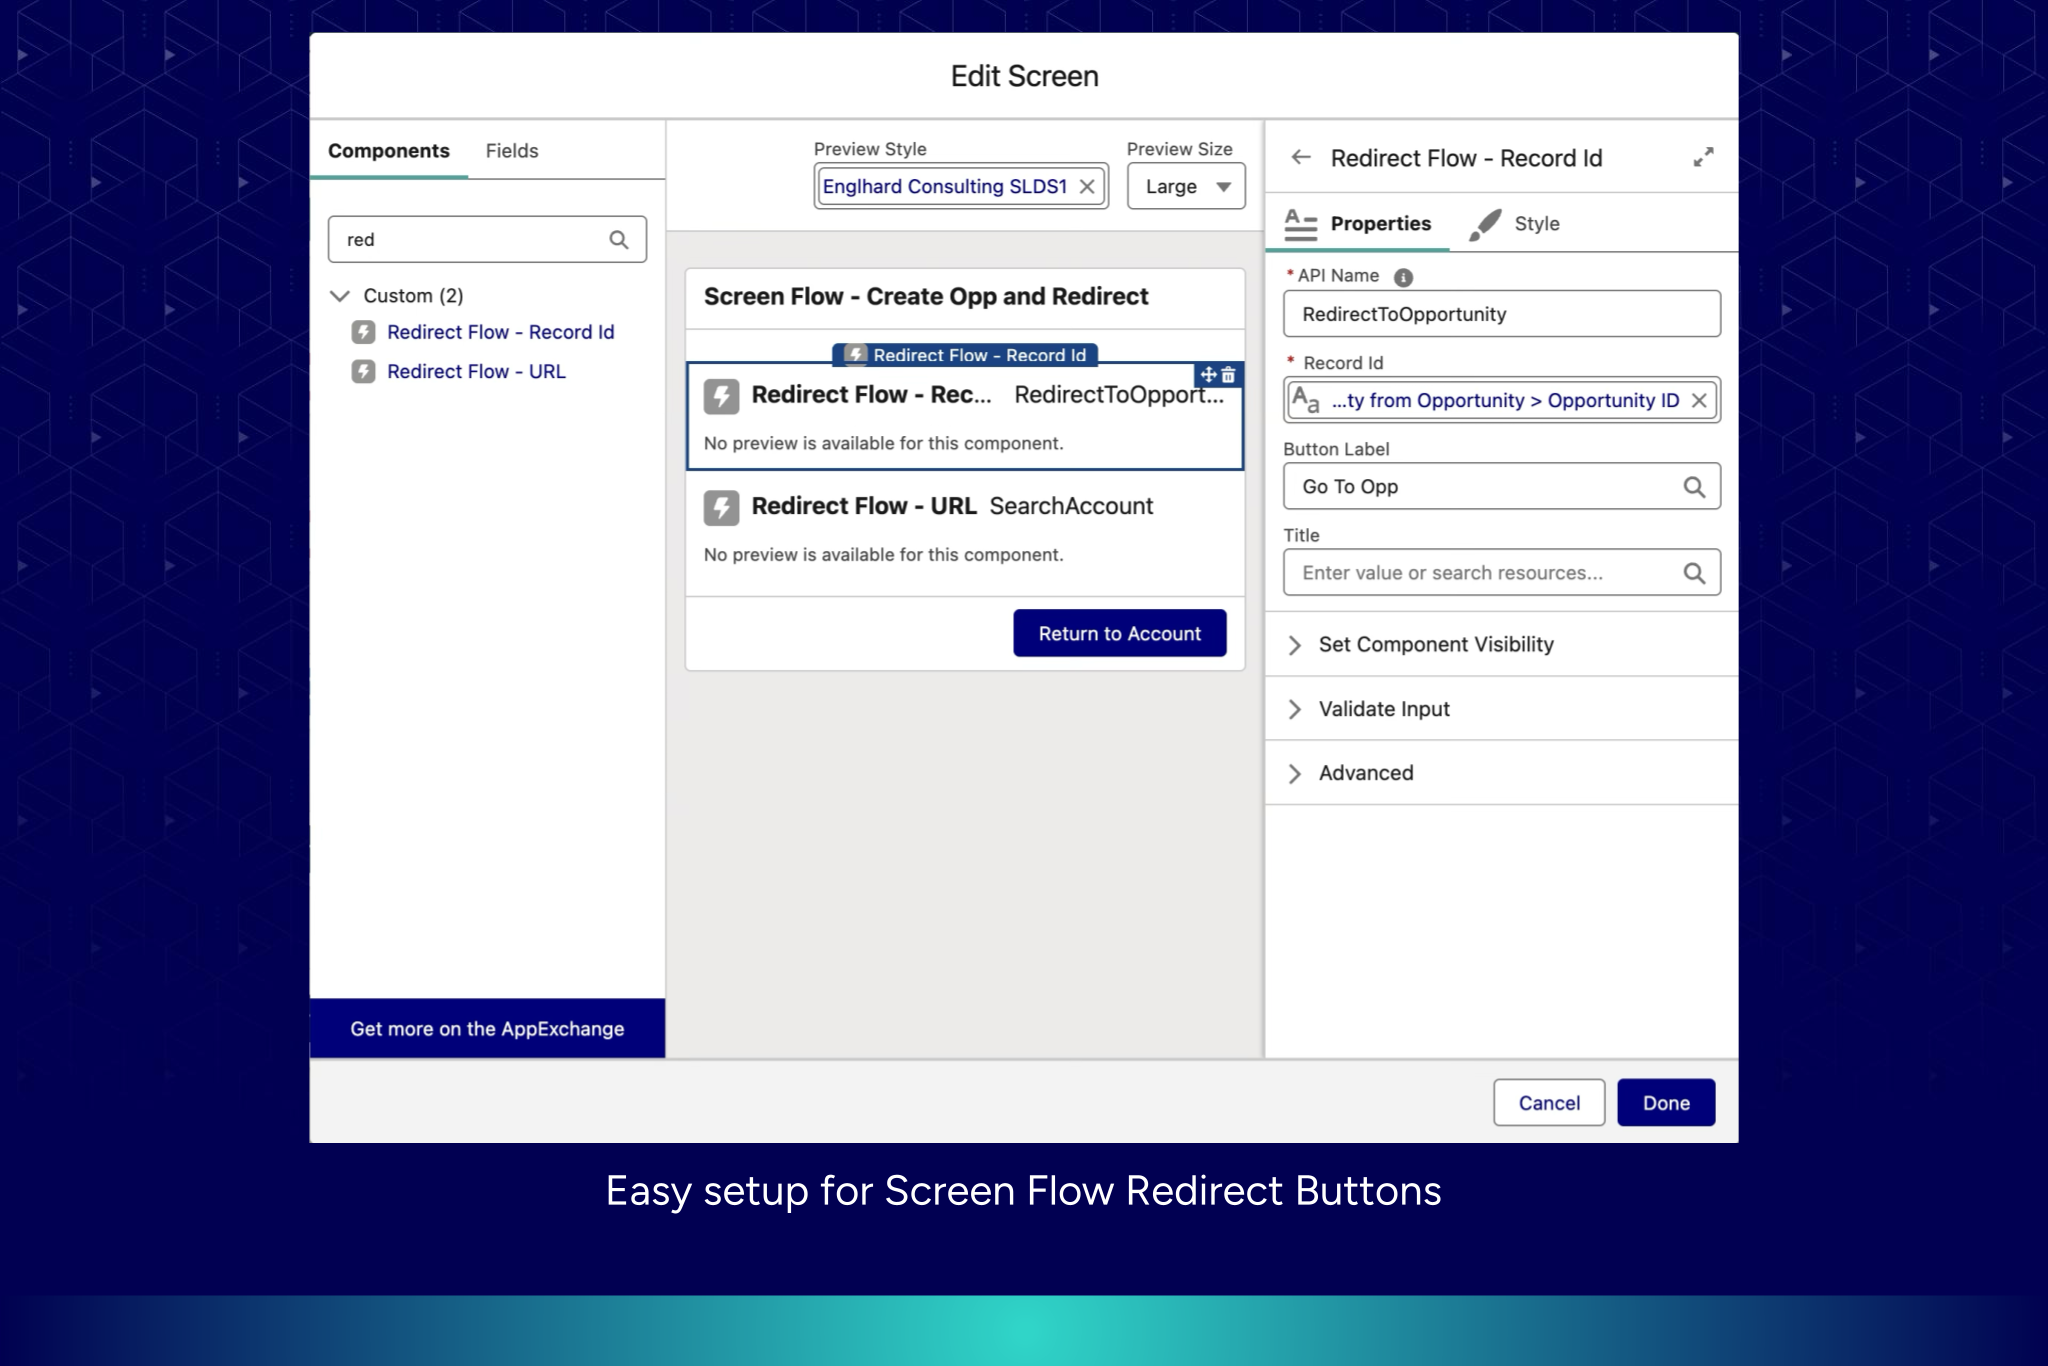Remove the Opportunity ID pill from Record Id
2048x1366 pixels.
coord(1699,401)
